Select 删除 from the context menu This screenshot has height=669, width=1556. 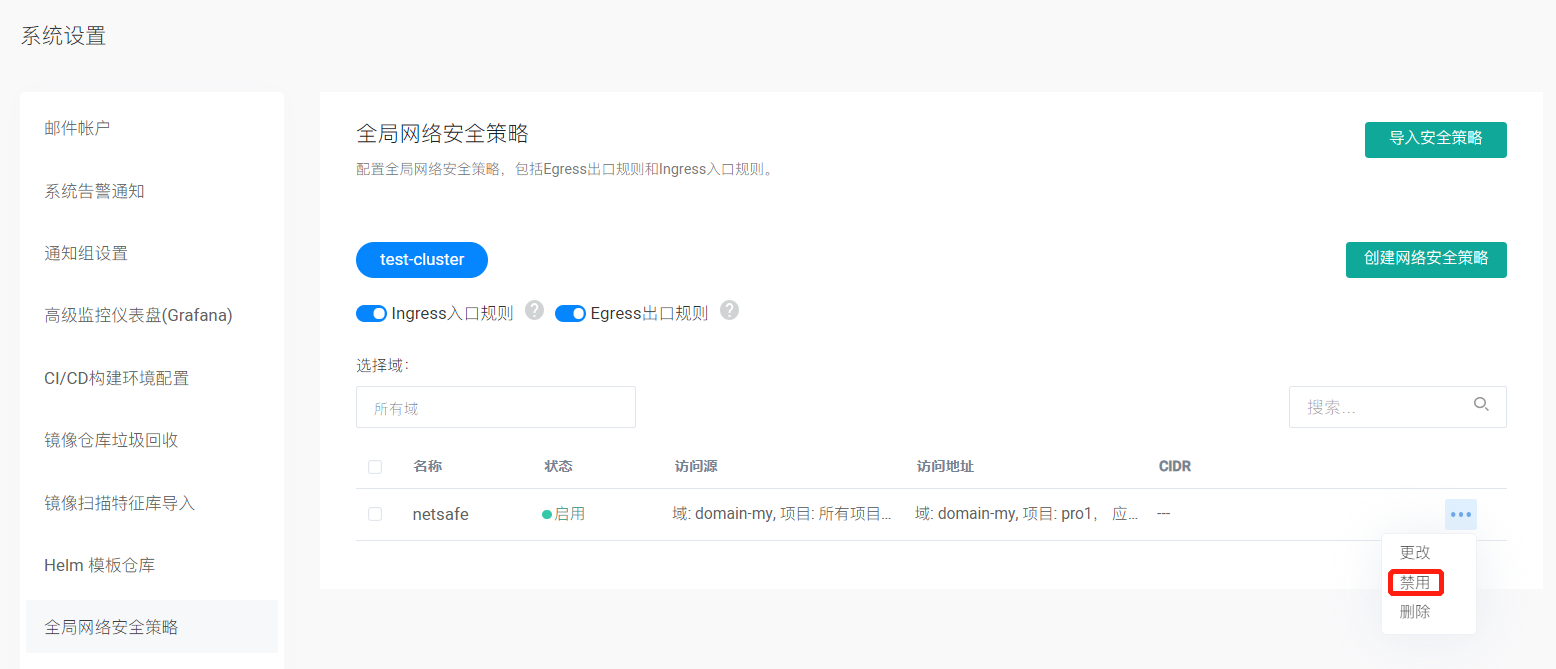click(x=1415, y=612)
